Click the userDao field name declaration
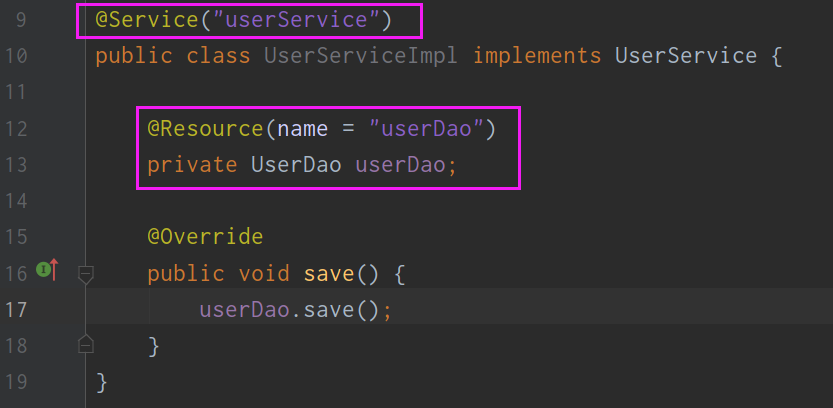The image size is (833, 408). 400,165
